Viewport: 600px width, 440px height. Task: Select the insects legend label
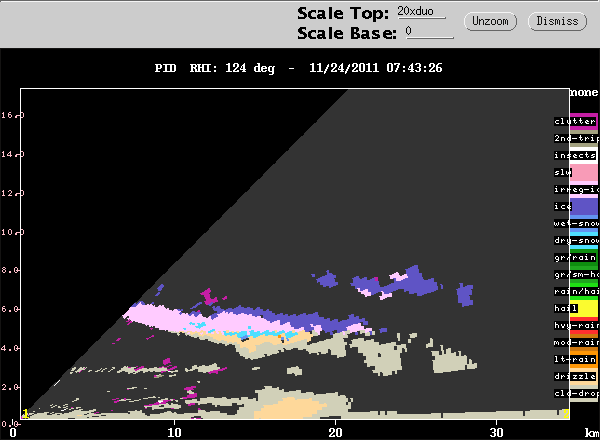[x=575, y=155]
